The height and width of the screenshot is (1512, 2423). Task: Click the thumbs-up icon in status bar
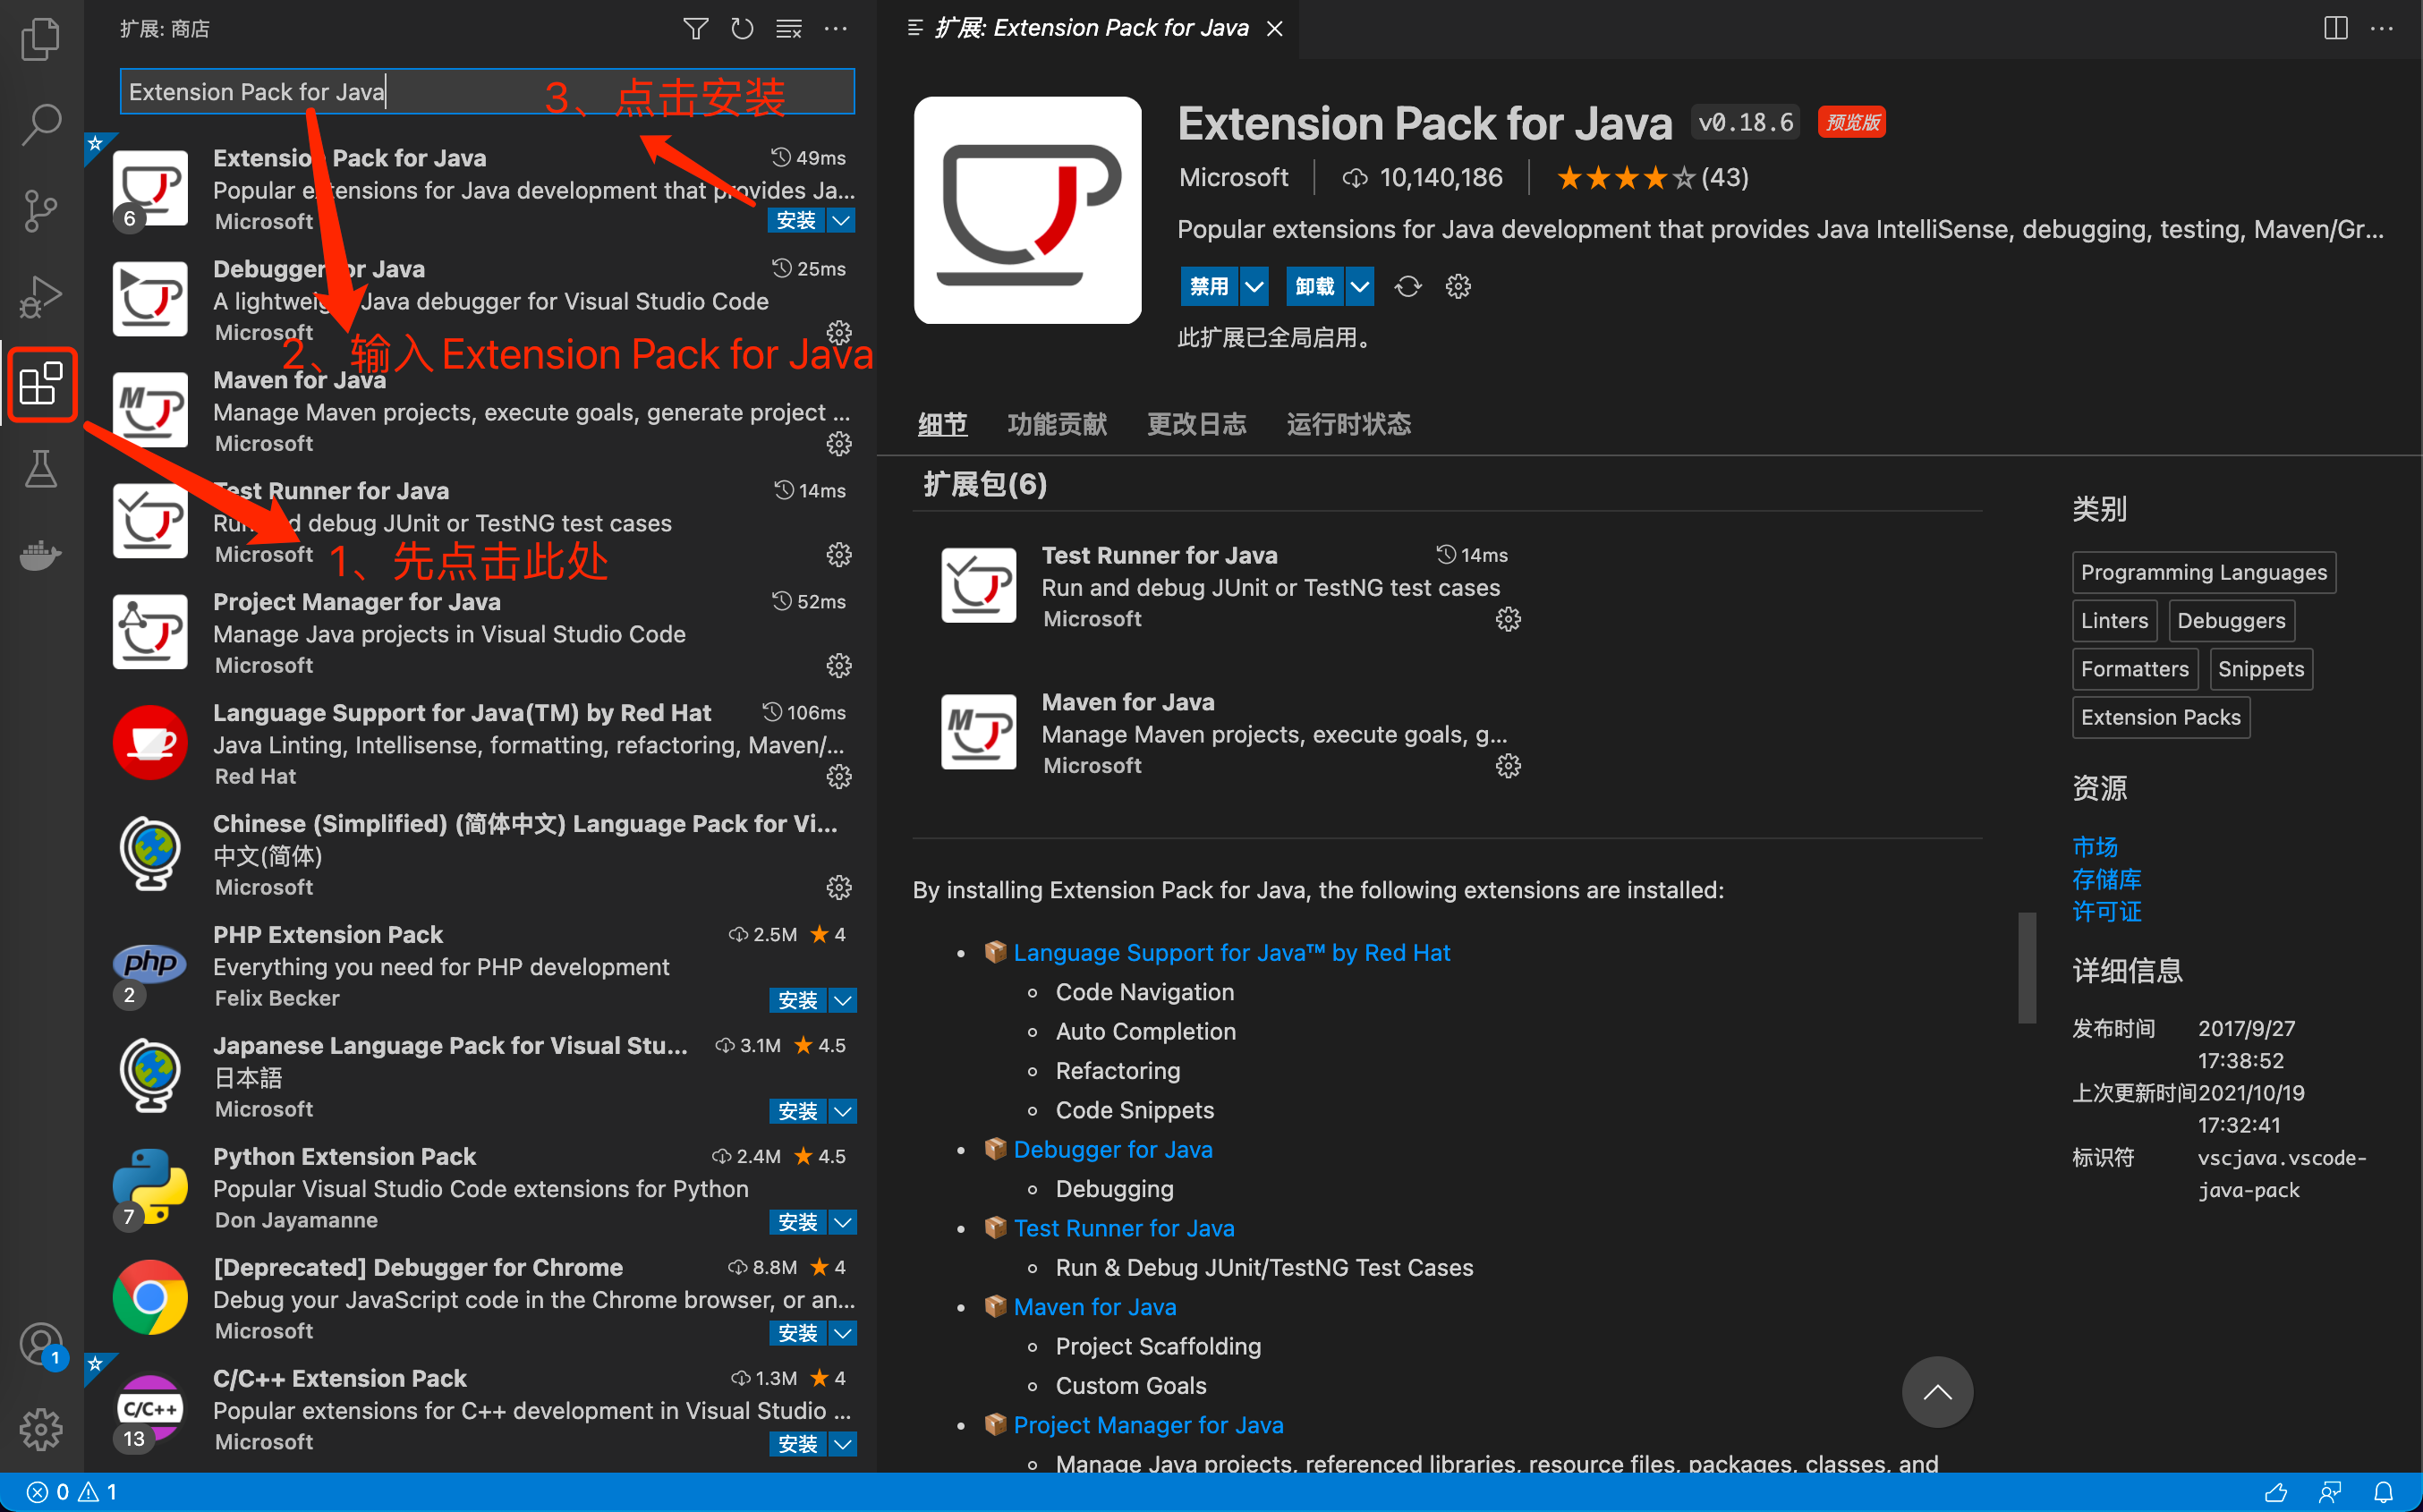[x=2276, y=1492]
